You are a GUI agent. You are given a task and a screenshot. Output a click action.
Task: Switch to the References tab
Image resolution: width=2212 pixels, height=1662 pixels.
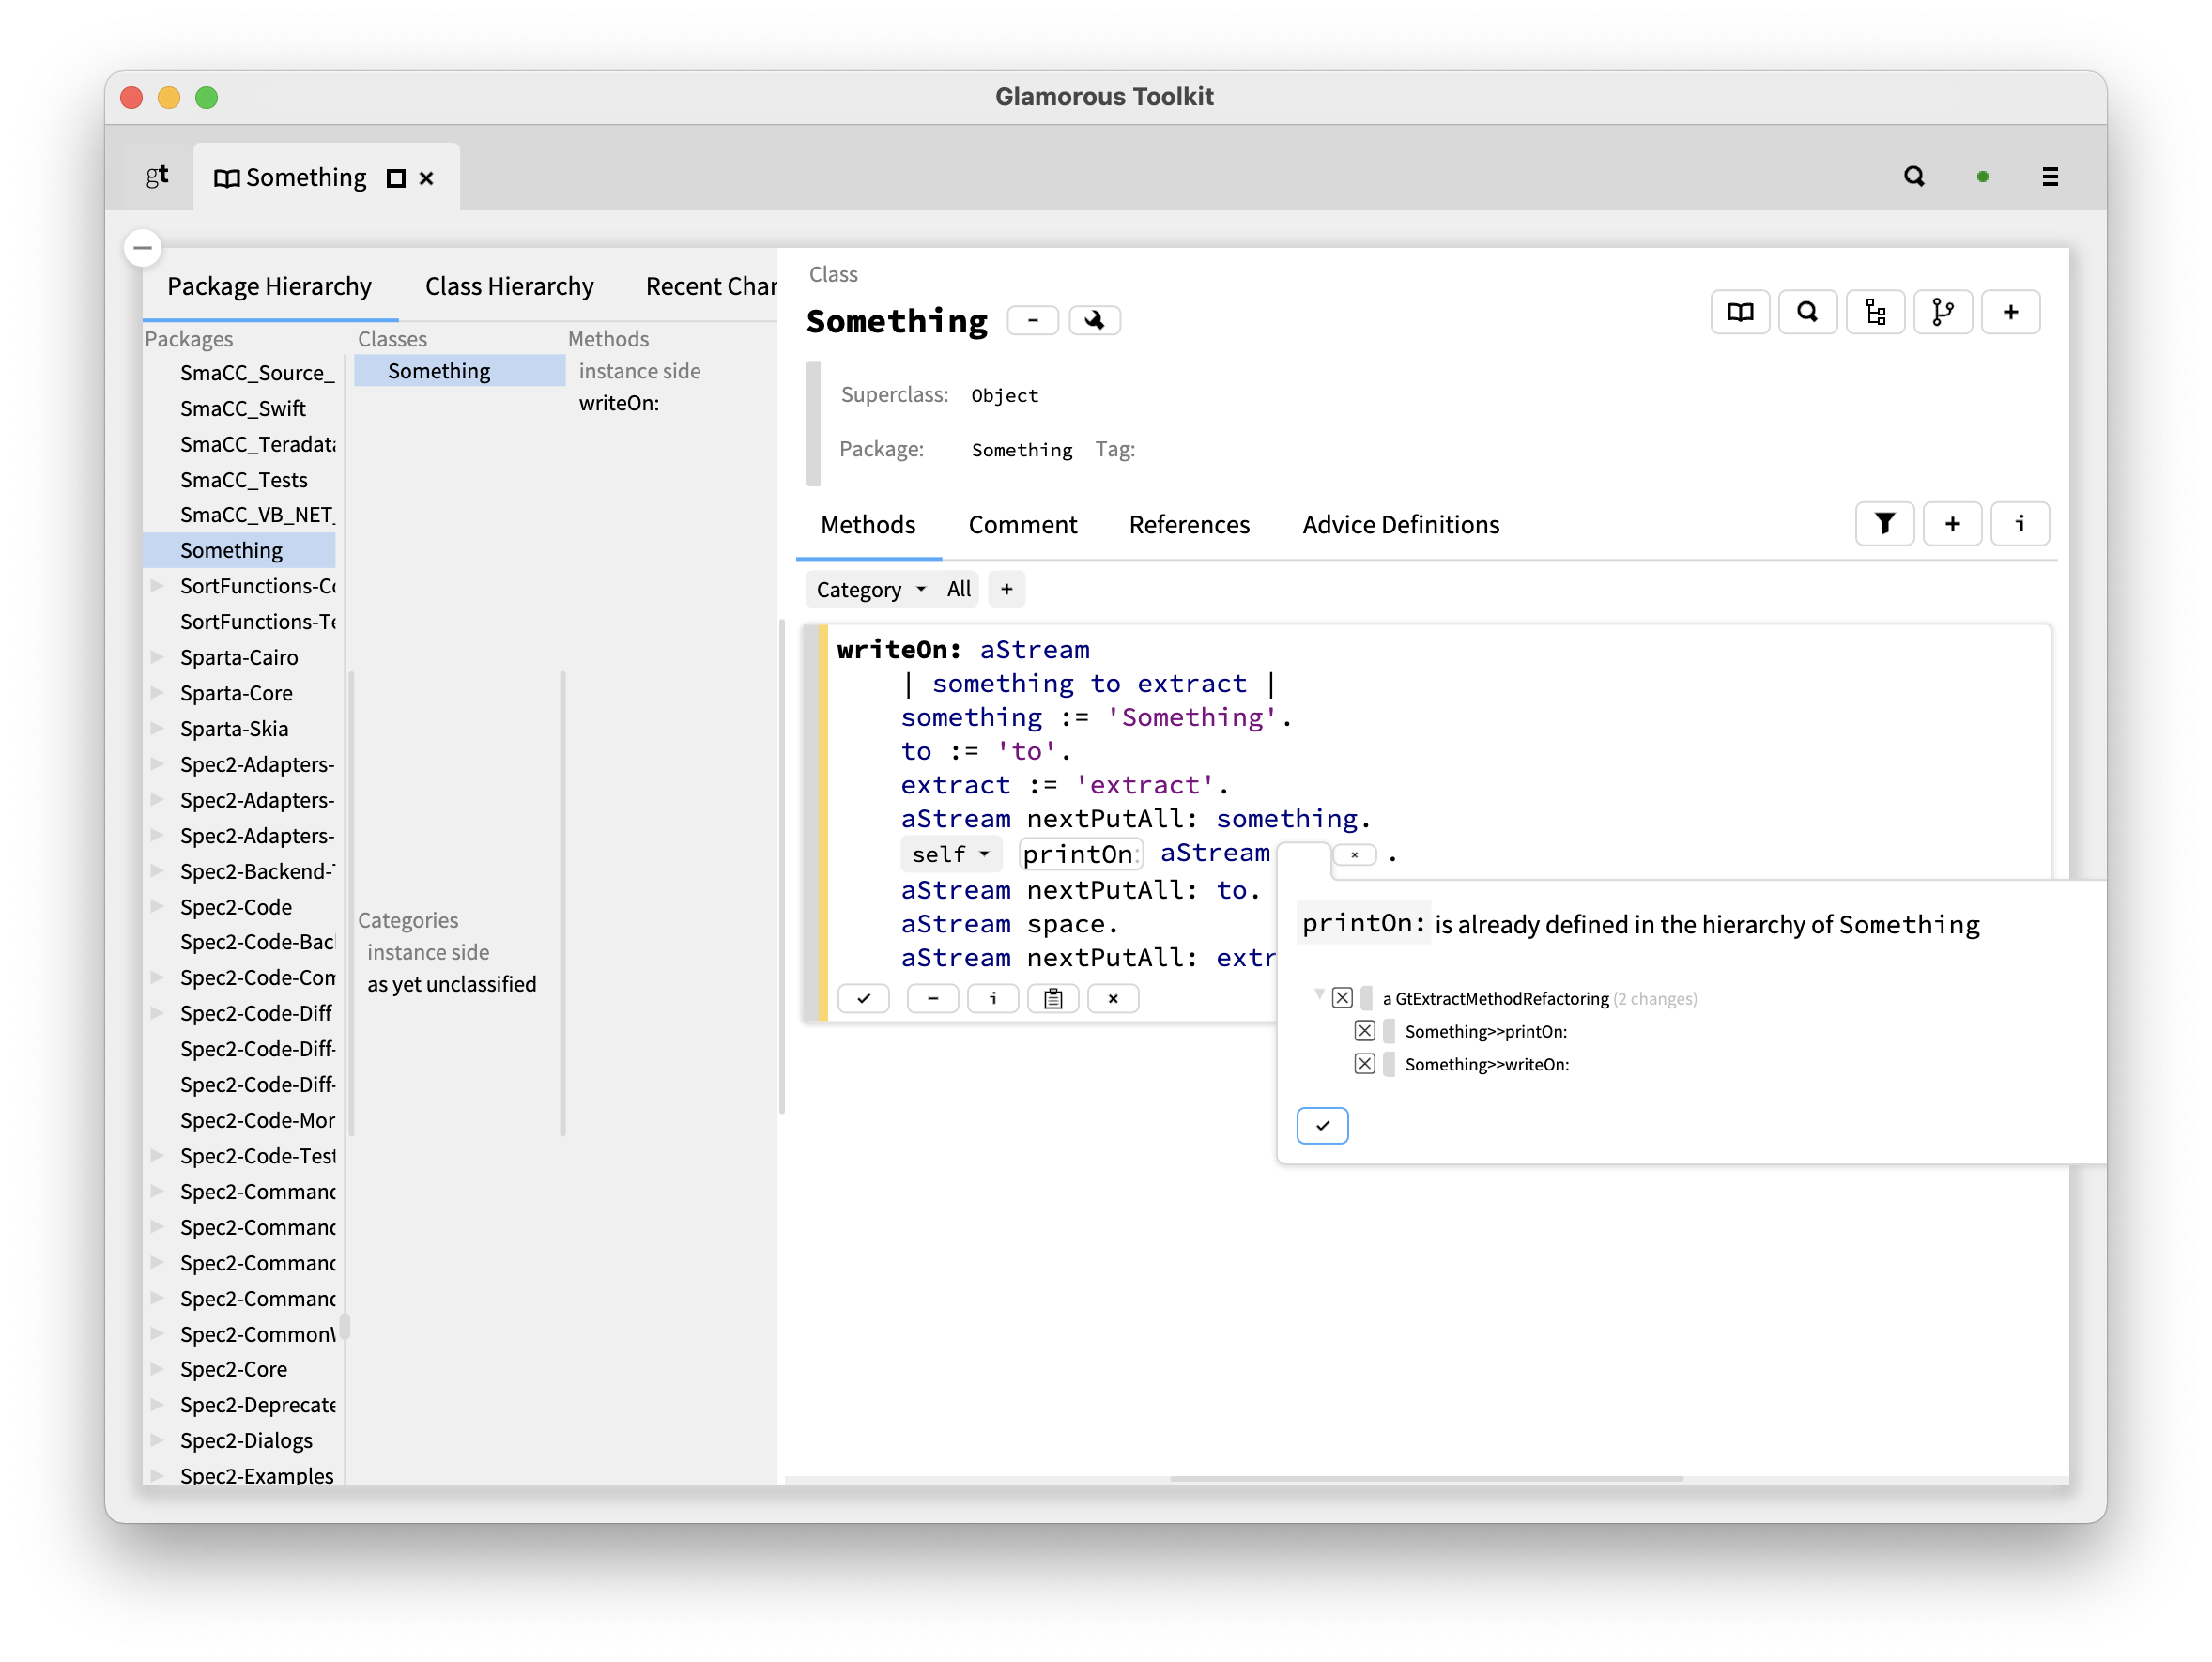point(1189,524)
